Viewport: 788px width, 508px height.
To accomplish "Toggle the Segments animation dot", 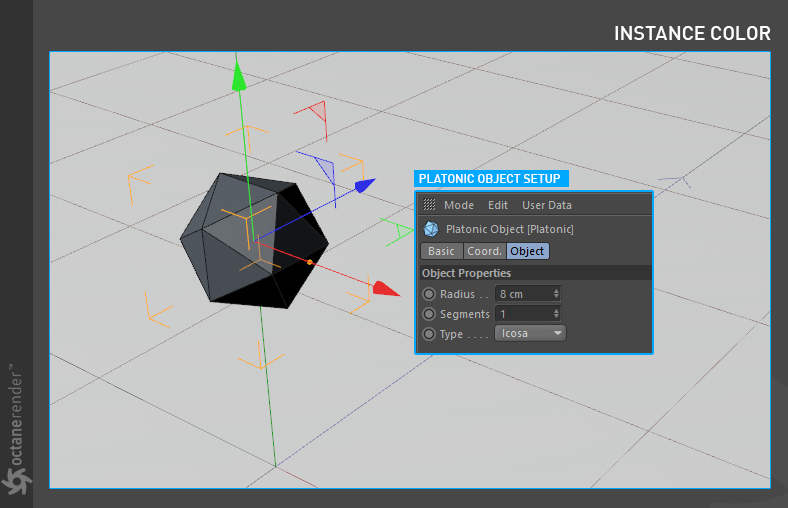I will click(x=429, y=314).
